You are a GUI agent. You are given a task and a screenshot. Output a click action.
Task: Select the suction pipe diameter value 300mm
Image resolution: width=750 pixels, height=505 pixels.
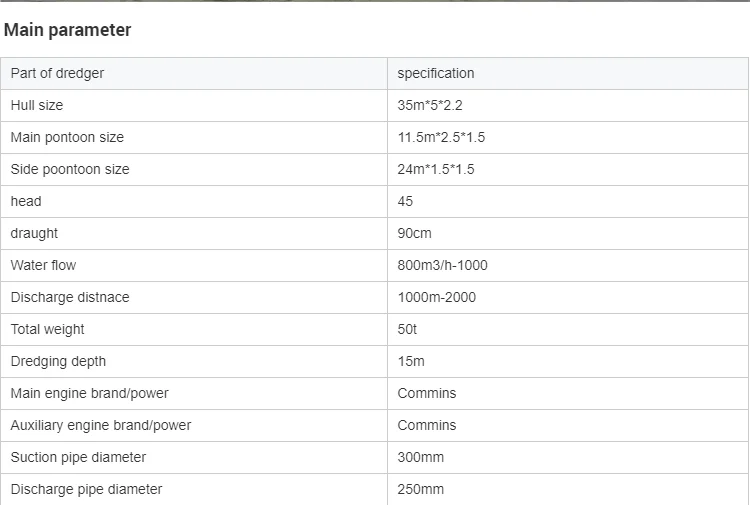click(x=421, y=457)
